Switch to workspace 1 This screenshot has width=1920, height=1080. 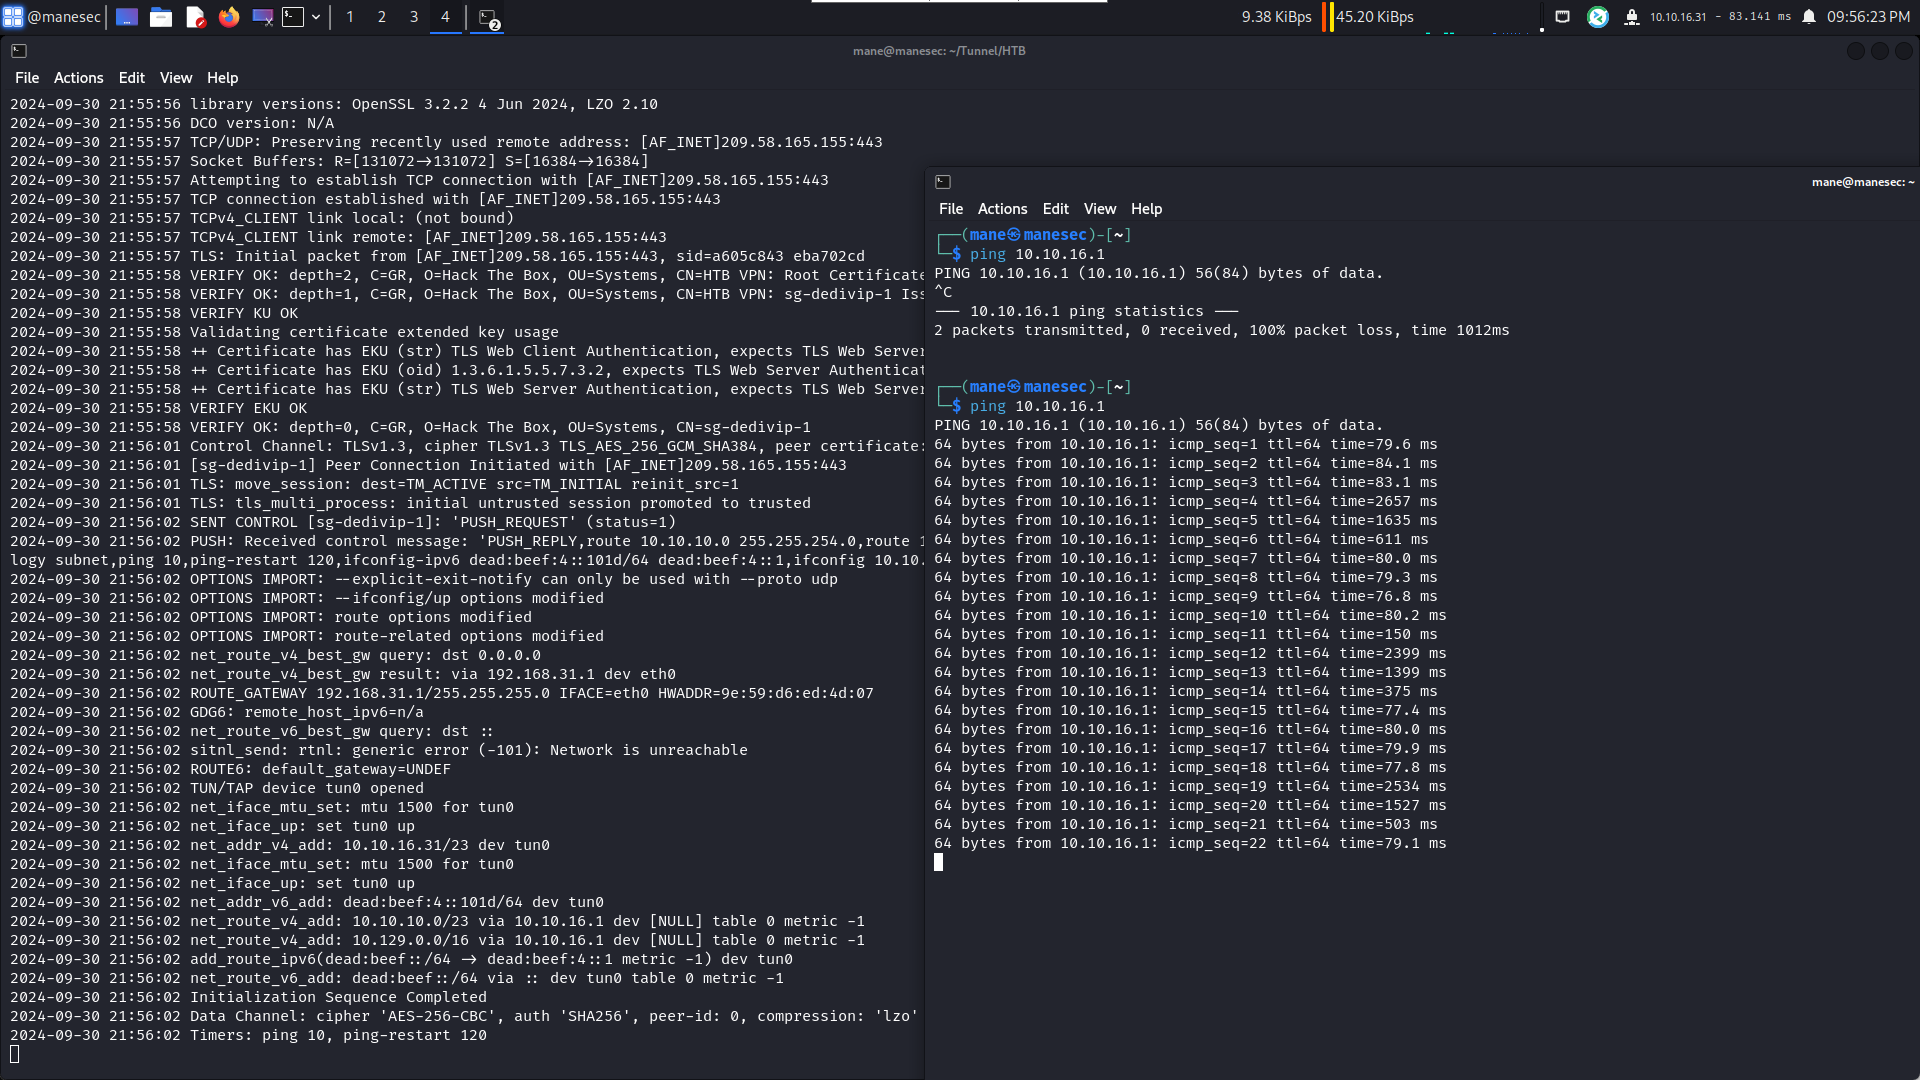pyautogui.click(x=350, y=17)
